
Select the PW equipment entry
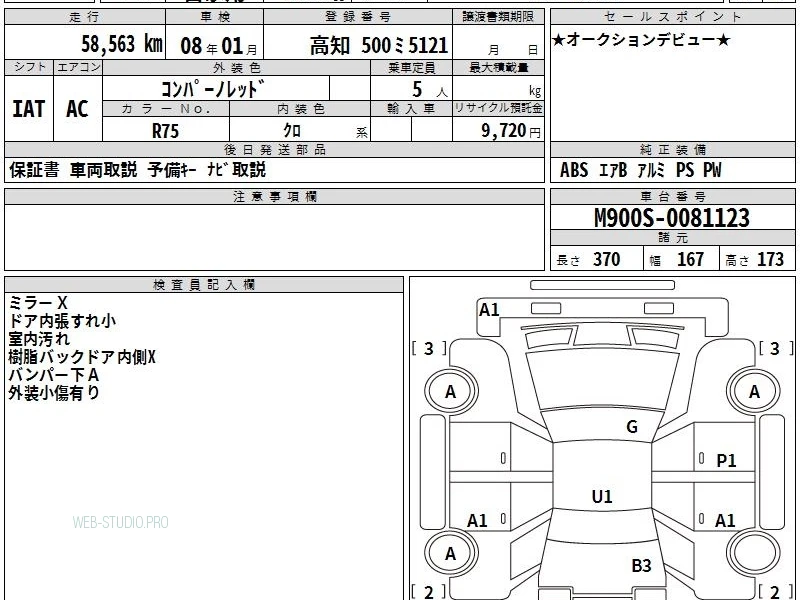pos(713,170)
